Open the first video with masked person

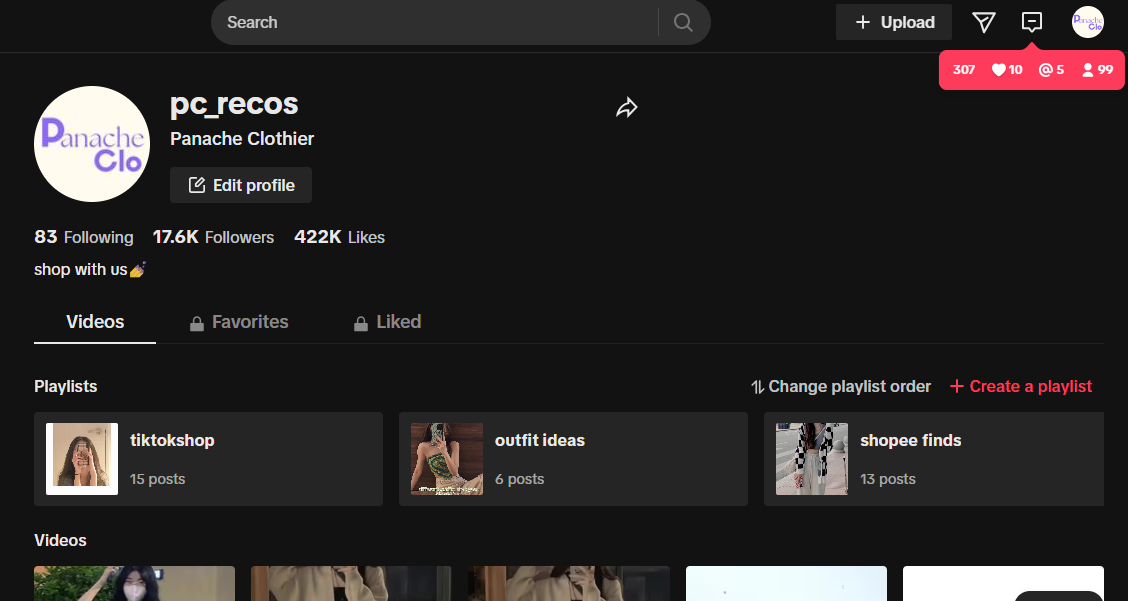[x=135, y=584]
